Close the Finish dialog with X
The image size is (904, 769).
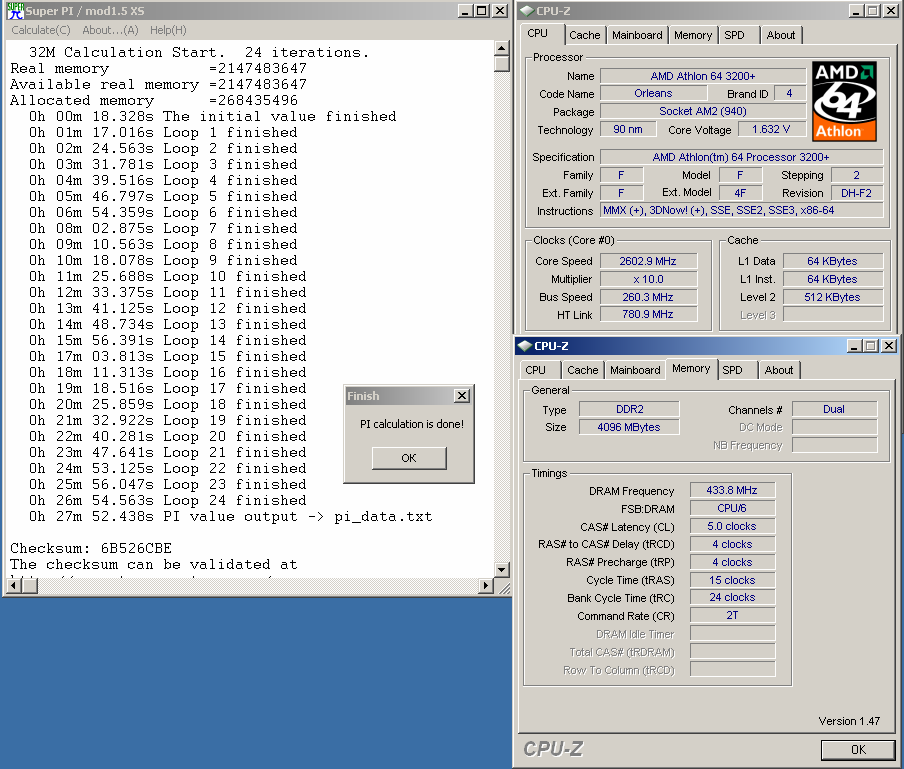(x=462, y=396)
